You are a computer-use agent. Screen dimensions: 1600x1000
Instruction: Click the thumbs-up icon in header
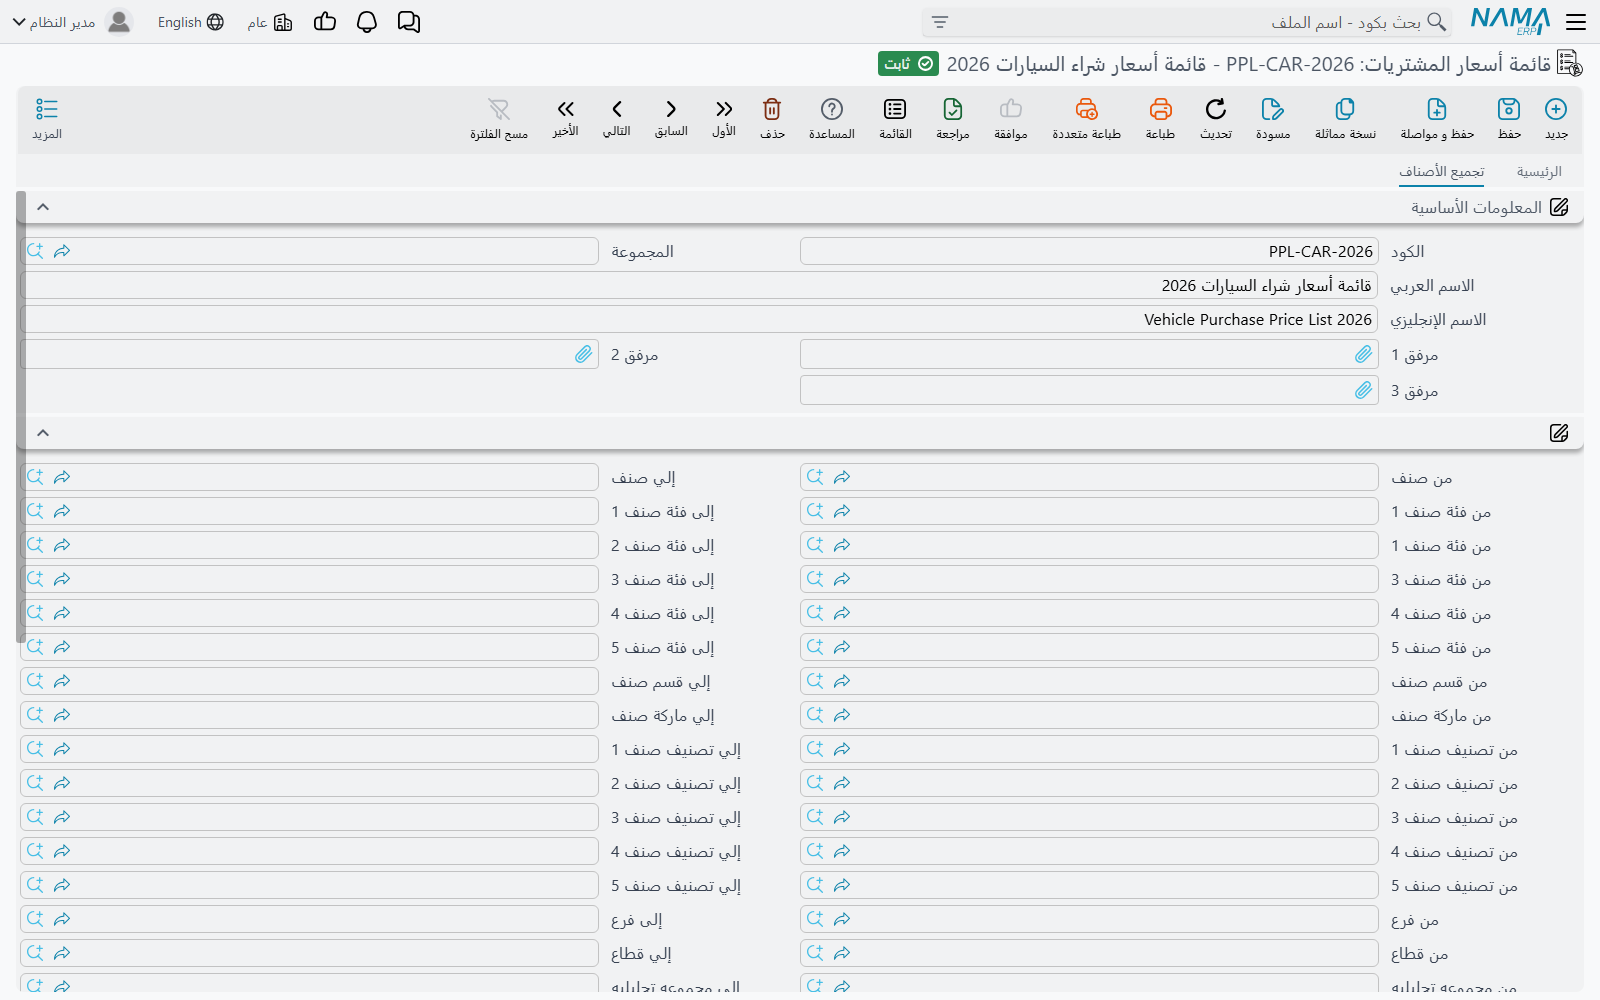coord(325,22)
